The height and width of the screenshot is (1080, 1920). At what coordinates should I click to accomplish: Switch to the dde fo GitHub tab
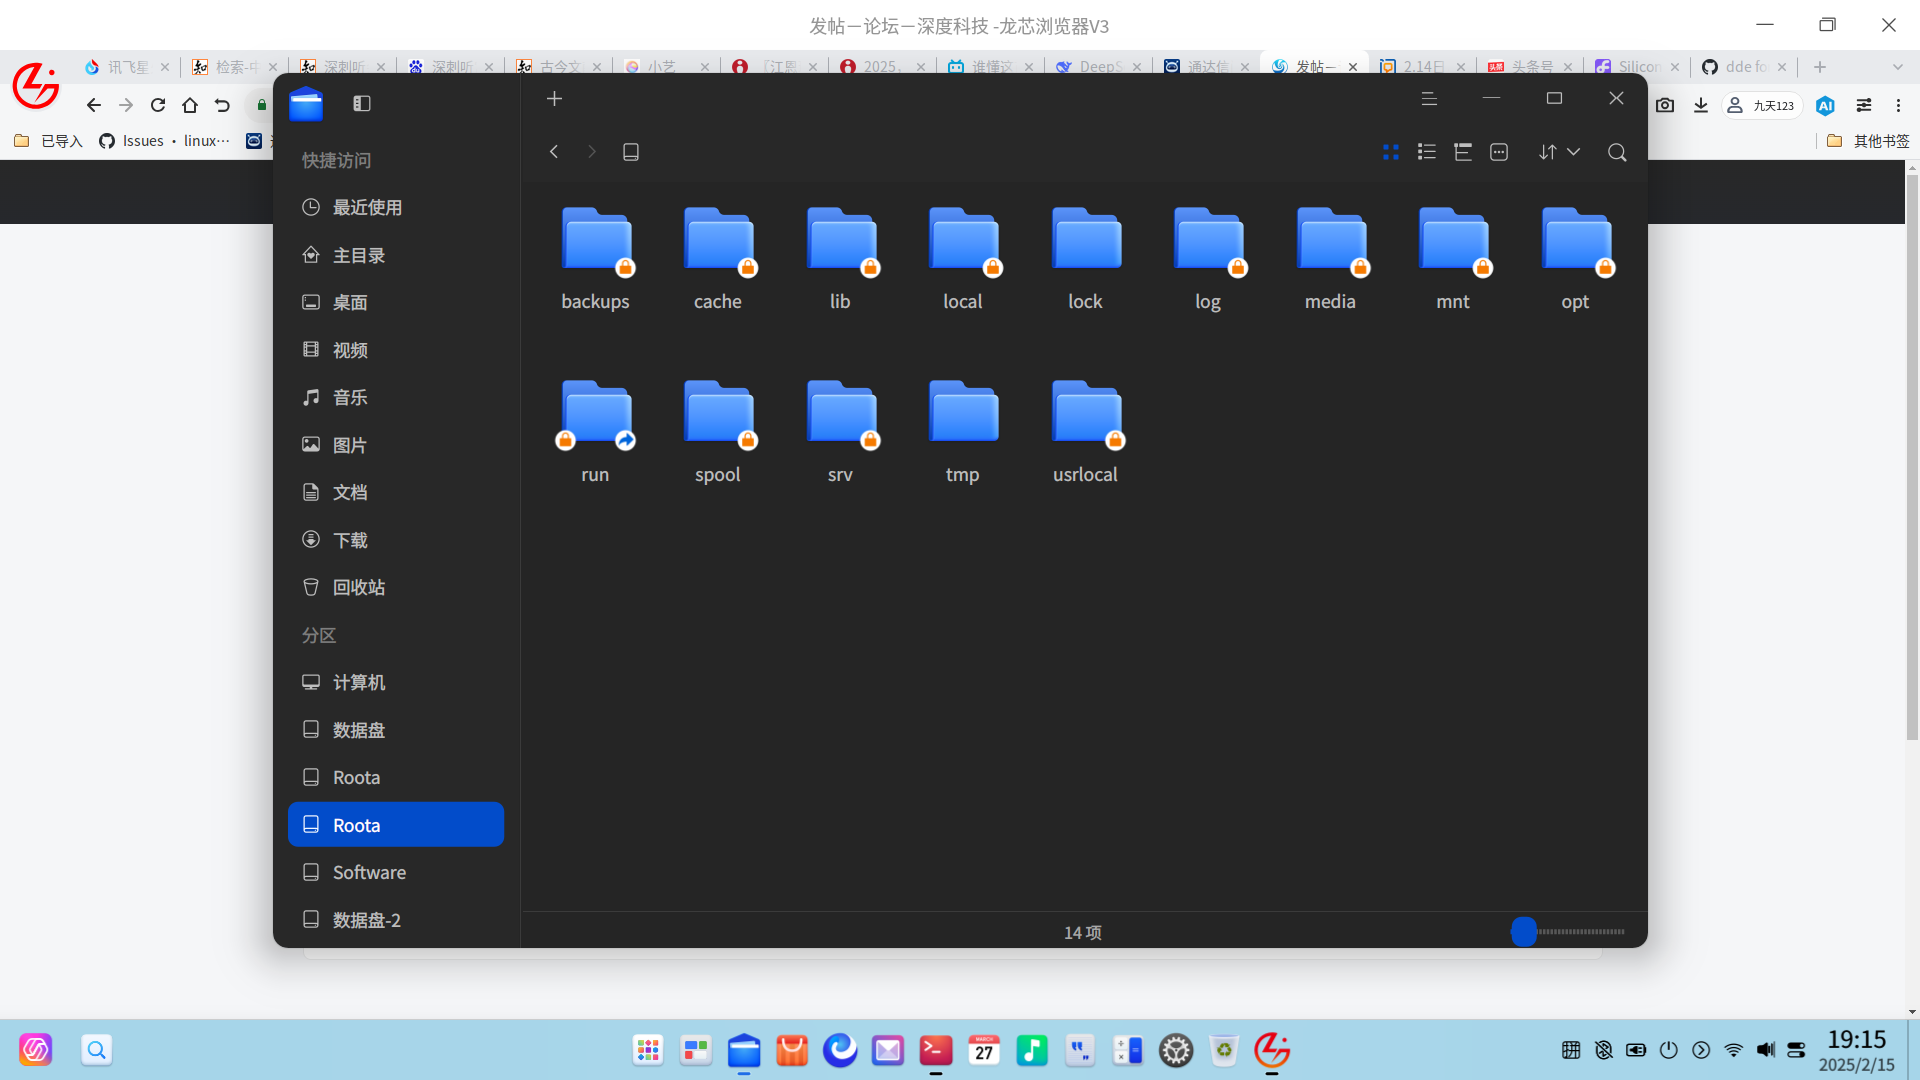tap(1745, 66)
